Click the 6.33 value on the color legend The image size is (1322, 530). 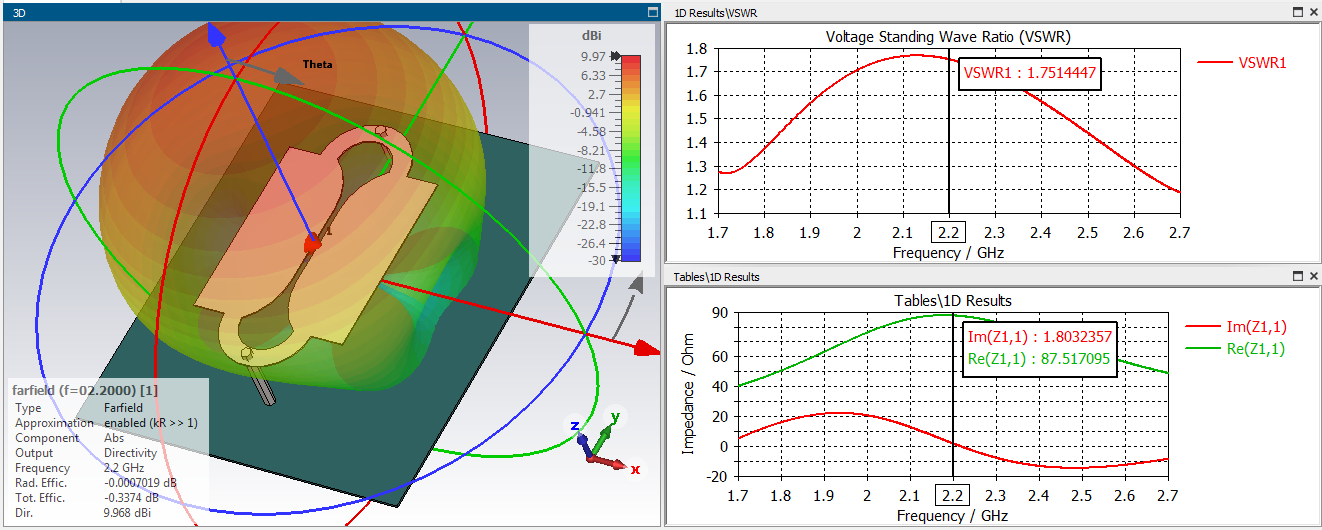594,76
